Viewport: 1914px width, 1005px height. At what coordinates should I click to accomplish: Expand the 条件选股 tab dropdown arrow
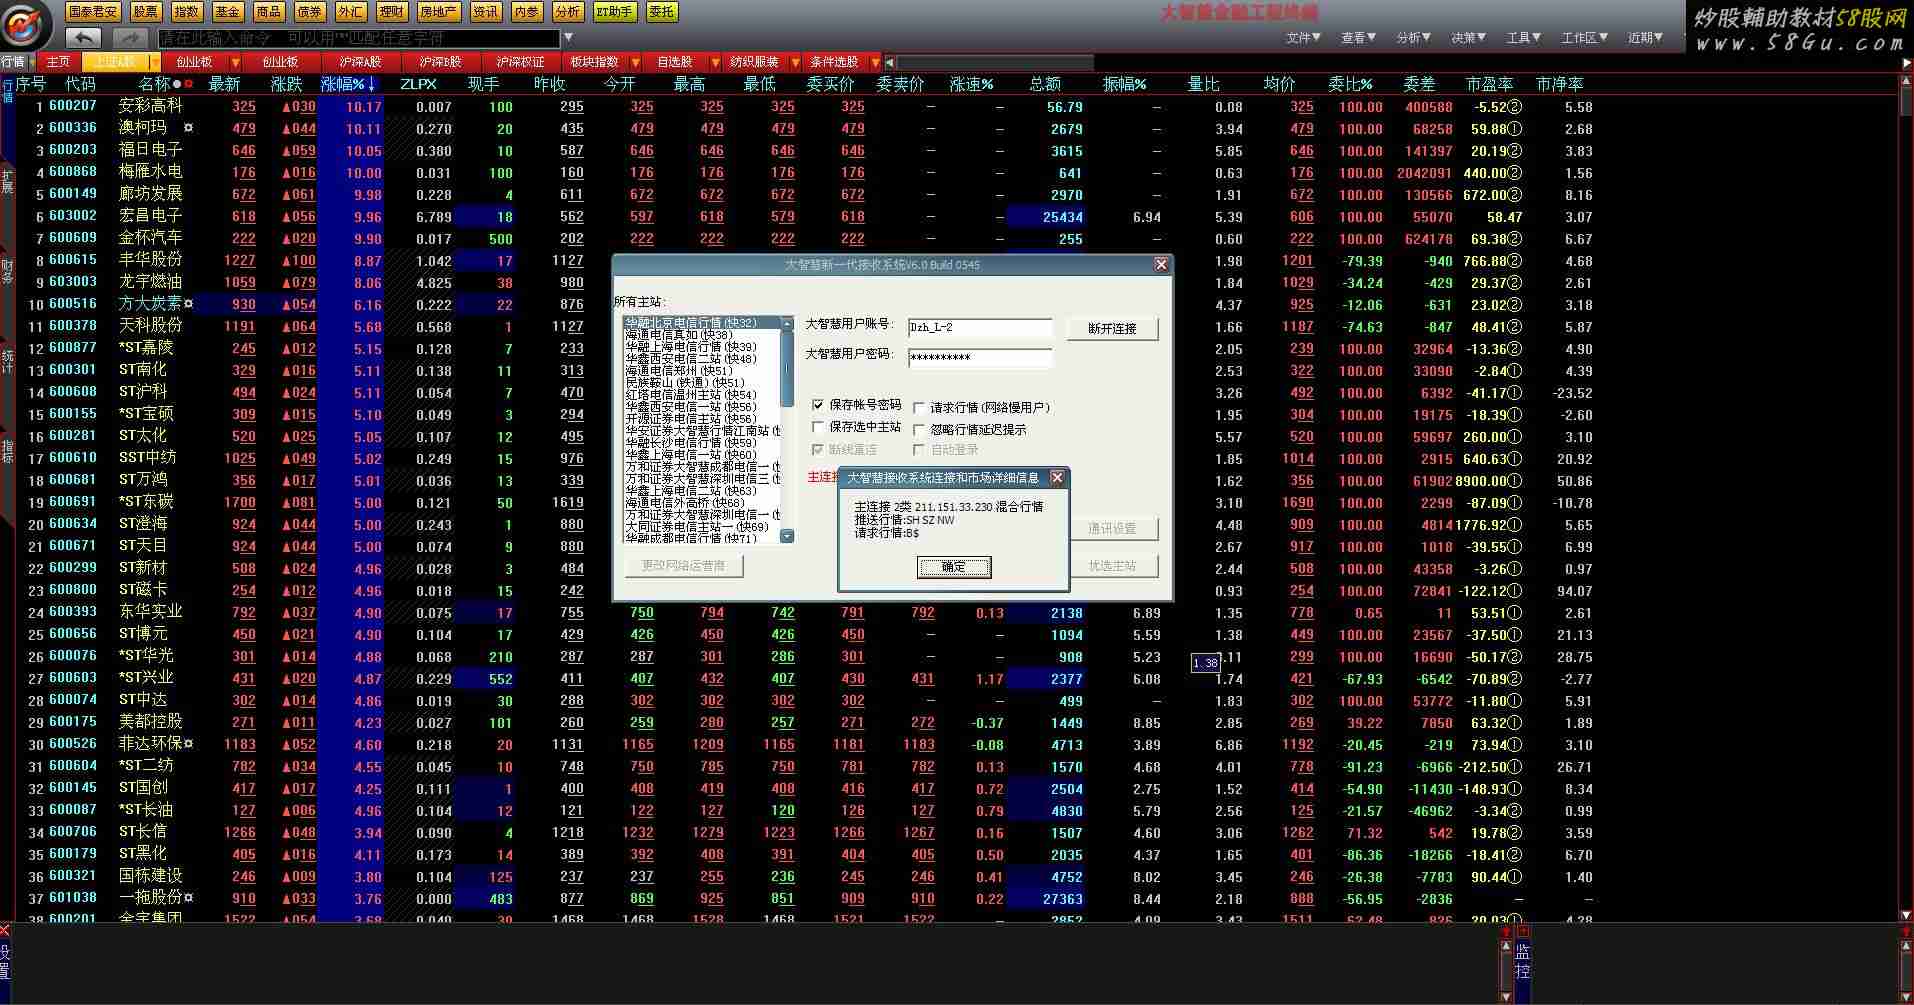(x=875, y=62)
